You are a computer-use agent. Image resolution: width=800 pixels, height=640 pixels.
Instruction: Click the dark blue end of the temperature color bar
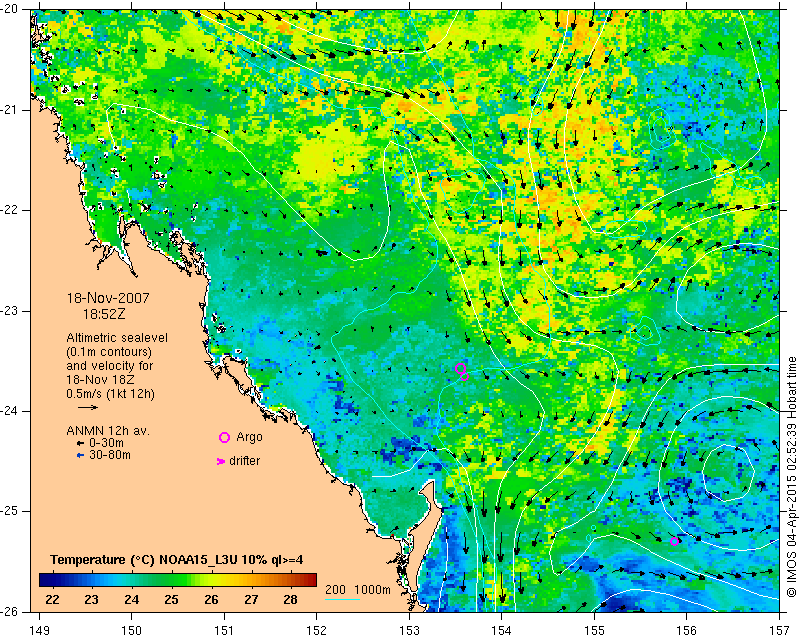46,580
